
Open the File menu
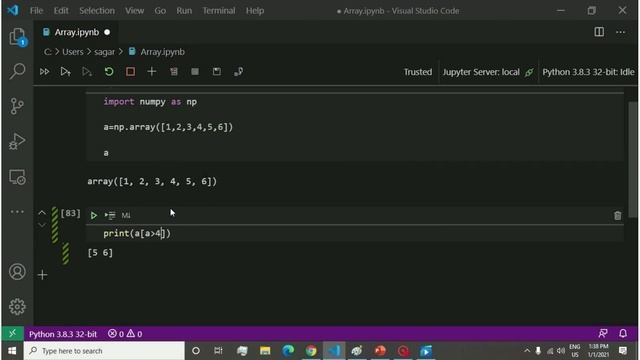coord(36,11)
